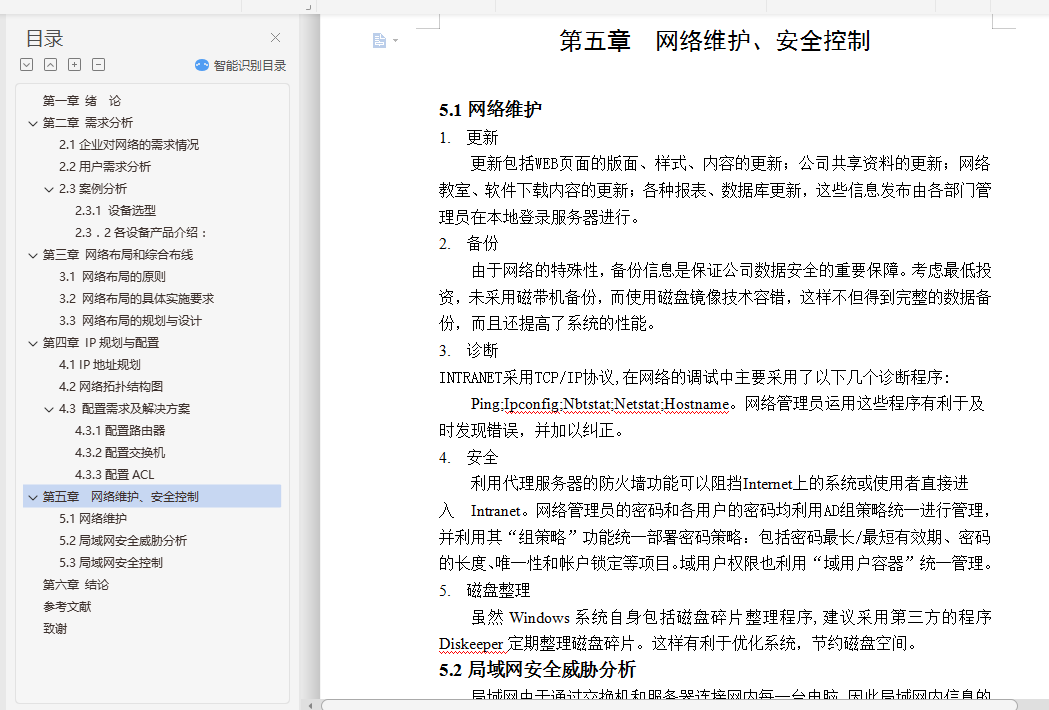
Task: Open 2.3.1 设备选型 in the outline
Action: click(x=115, y=211)
